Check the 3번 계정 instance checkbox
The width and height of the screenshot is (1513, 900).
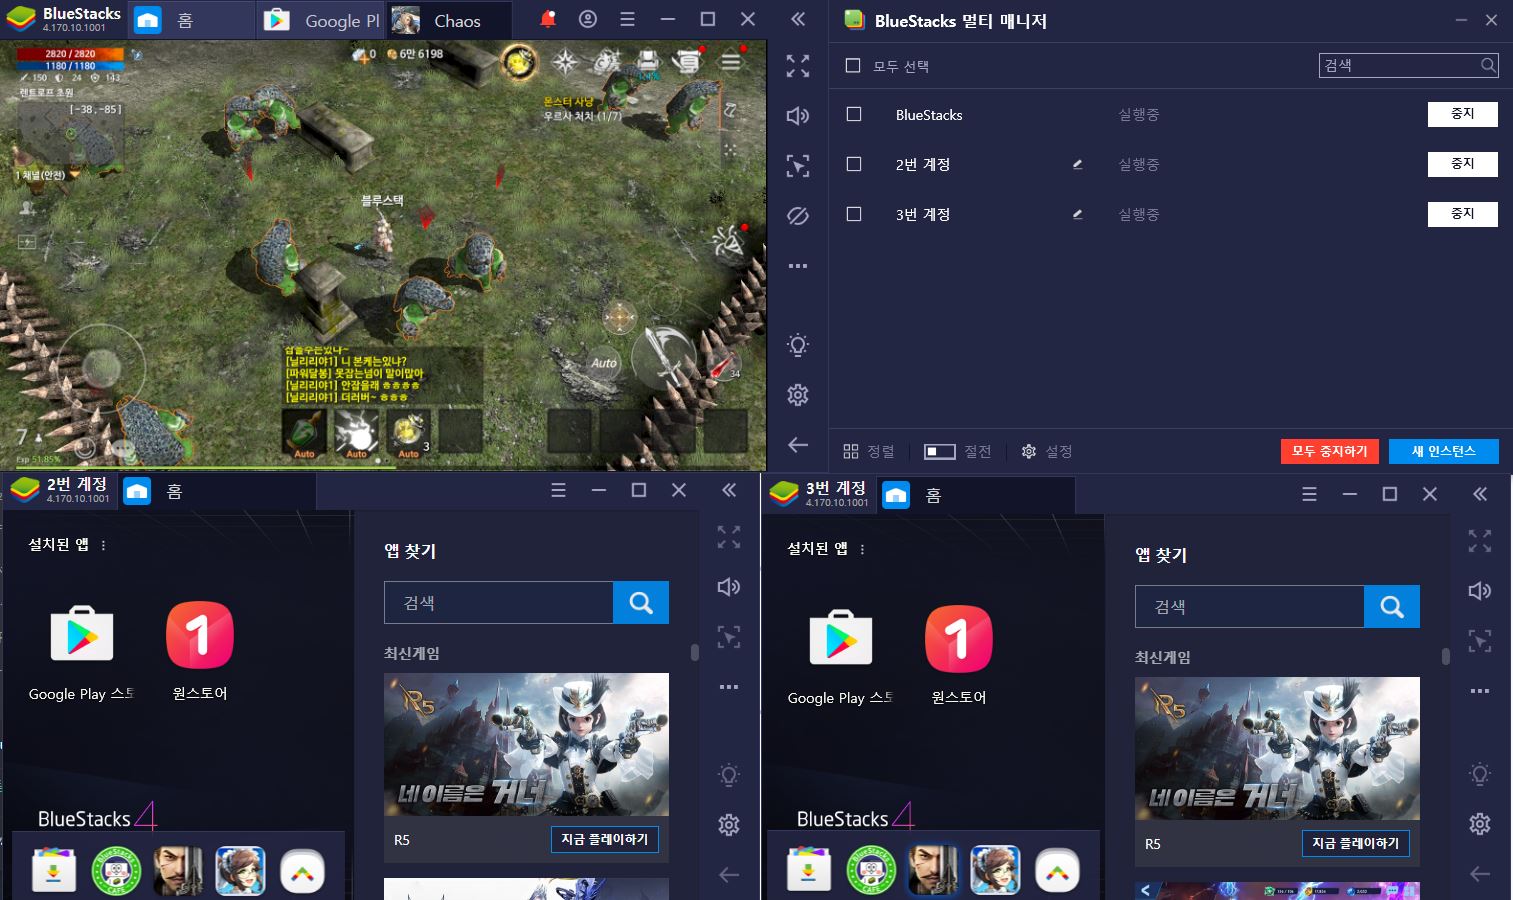point(854,214)
